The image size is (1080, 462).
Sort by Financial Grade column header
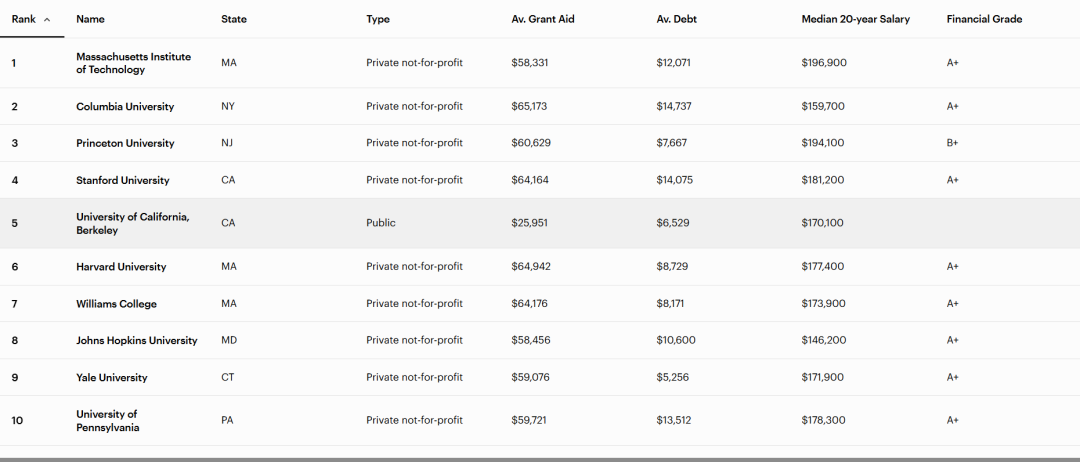(984, 19)
